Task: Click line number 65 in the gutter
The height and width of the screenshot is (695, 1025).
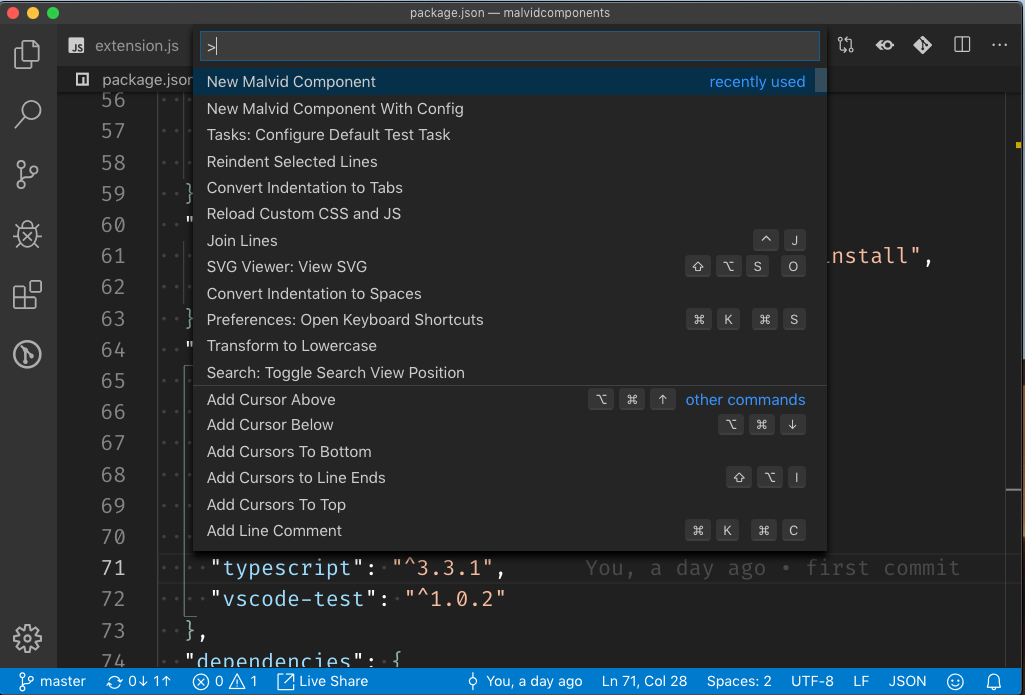Action: coord(112,381)
